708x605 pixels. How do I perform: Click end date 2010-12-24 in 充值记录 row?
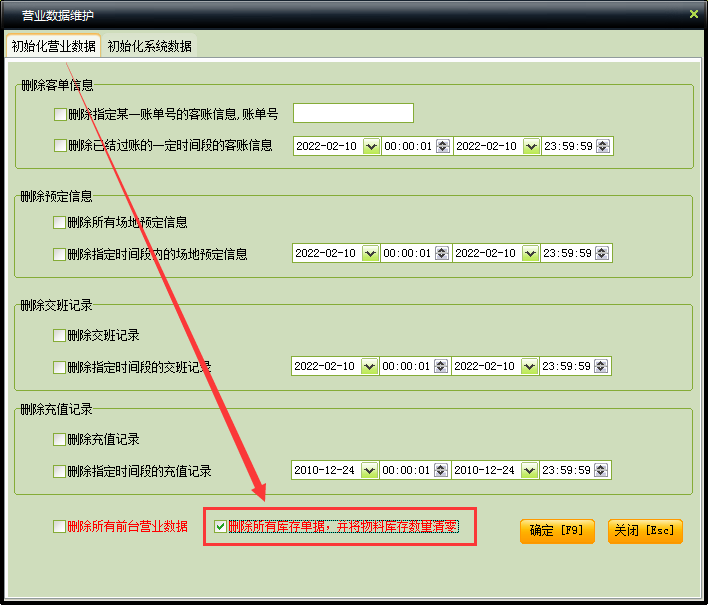coord(484,470)
